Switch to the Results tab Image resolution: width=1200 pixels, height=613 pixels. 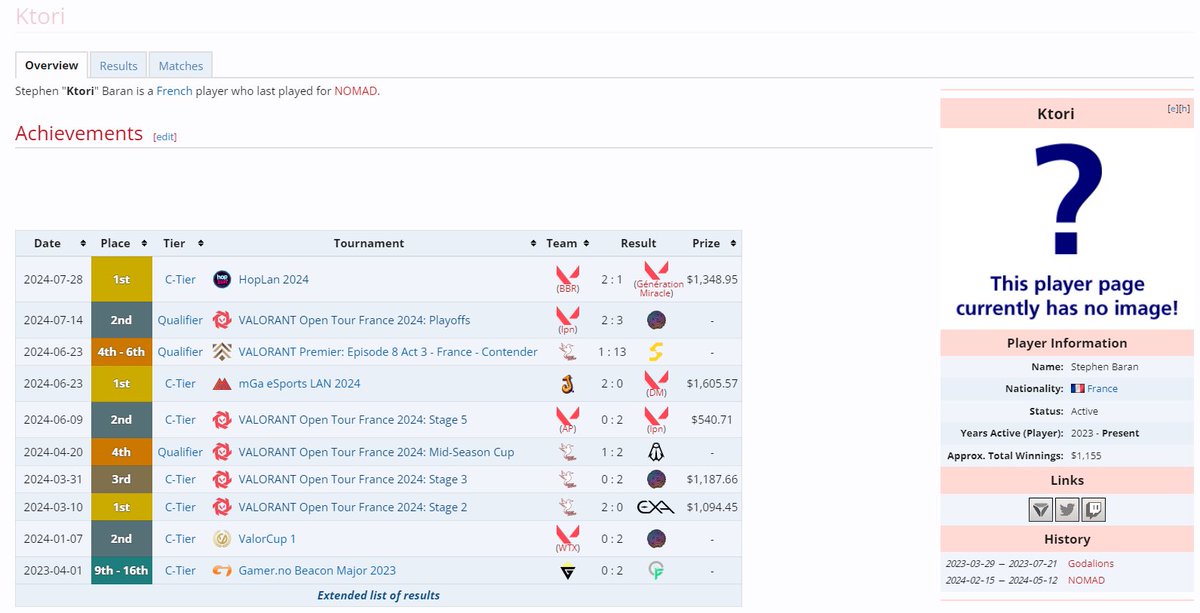pos(118,66)
